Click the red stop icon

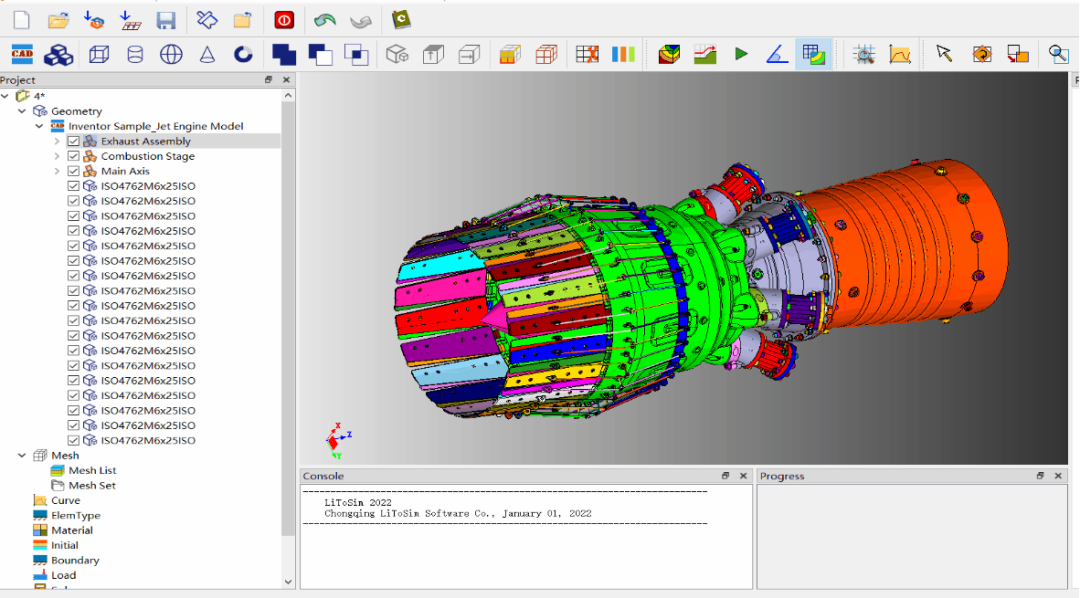pyautogui.click(x=284, y=20)
